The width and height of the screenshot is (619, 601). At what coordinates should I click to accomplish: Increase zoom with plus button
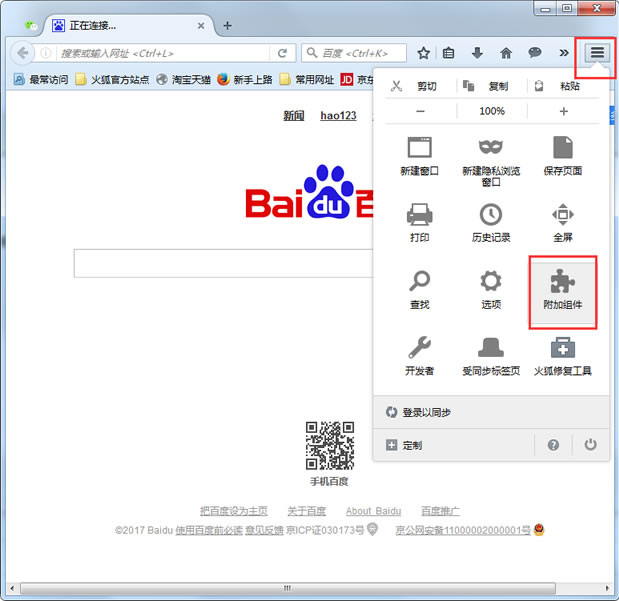point(564,111)
